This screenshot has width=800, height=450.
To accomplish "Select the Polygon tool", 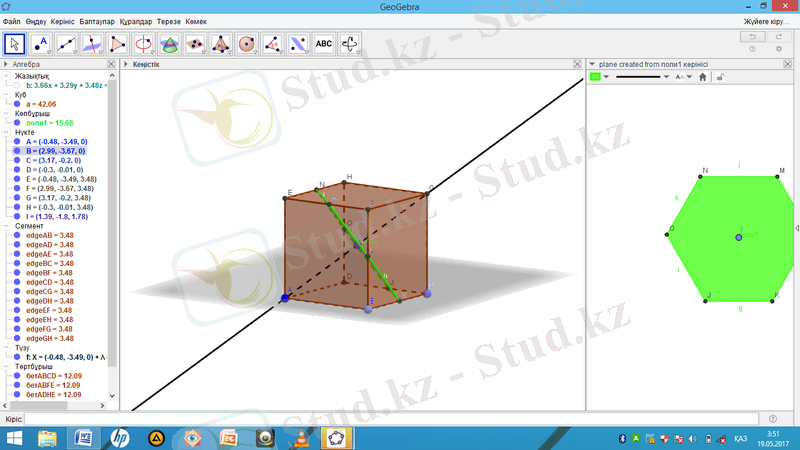I will coord(118,43).
